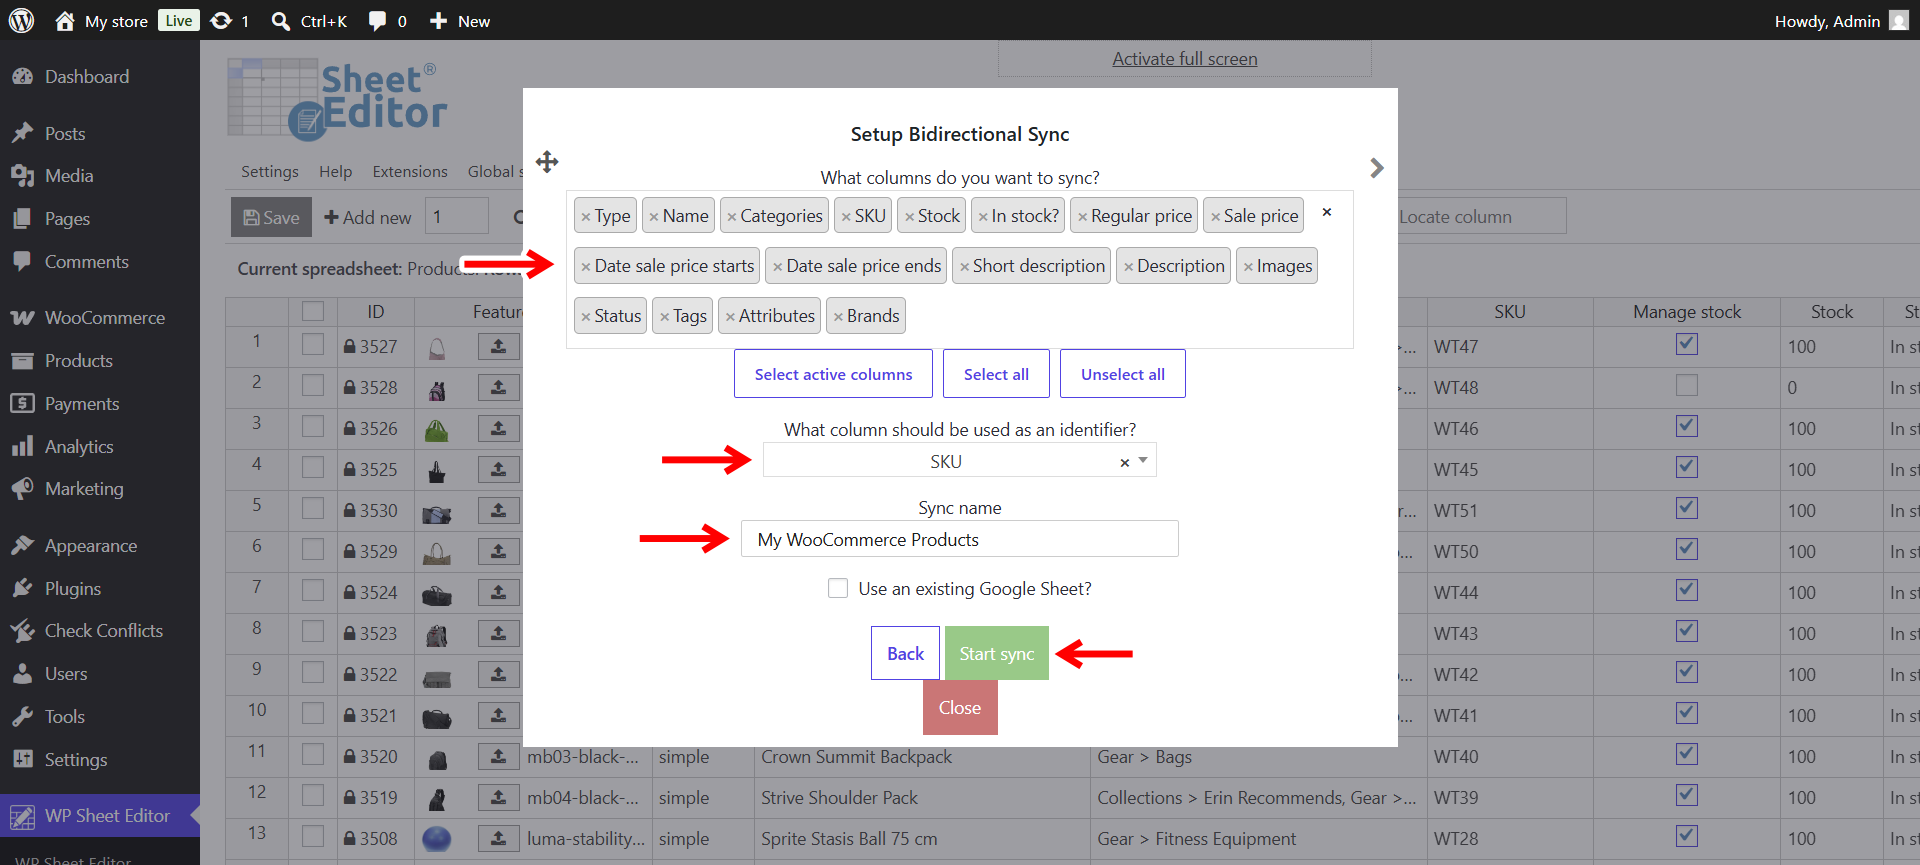Click the Back button
This screenshot has width=1920, height=865.
pyautogui.click(x=905, y=653)
